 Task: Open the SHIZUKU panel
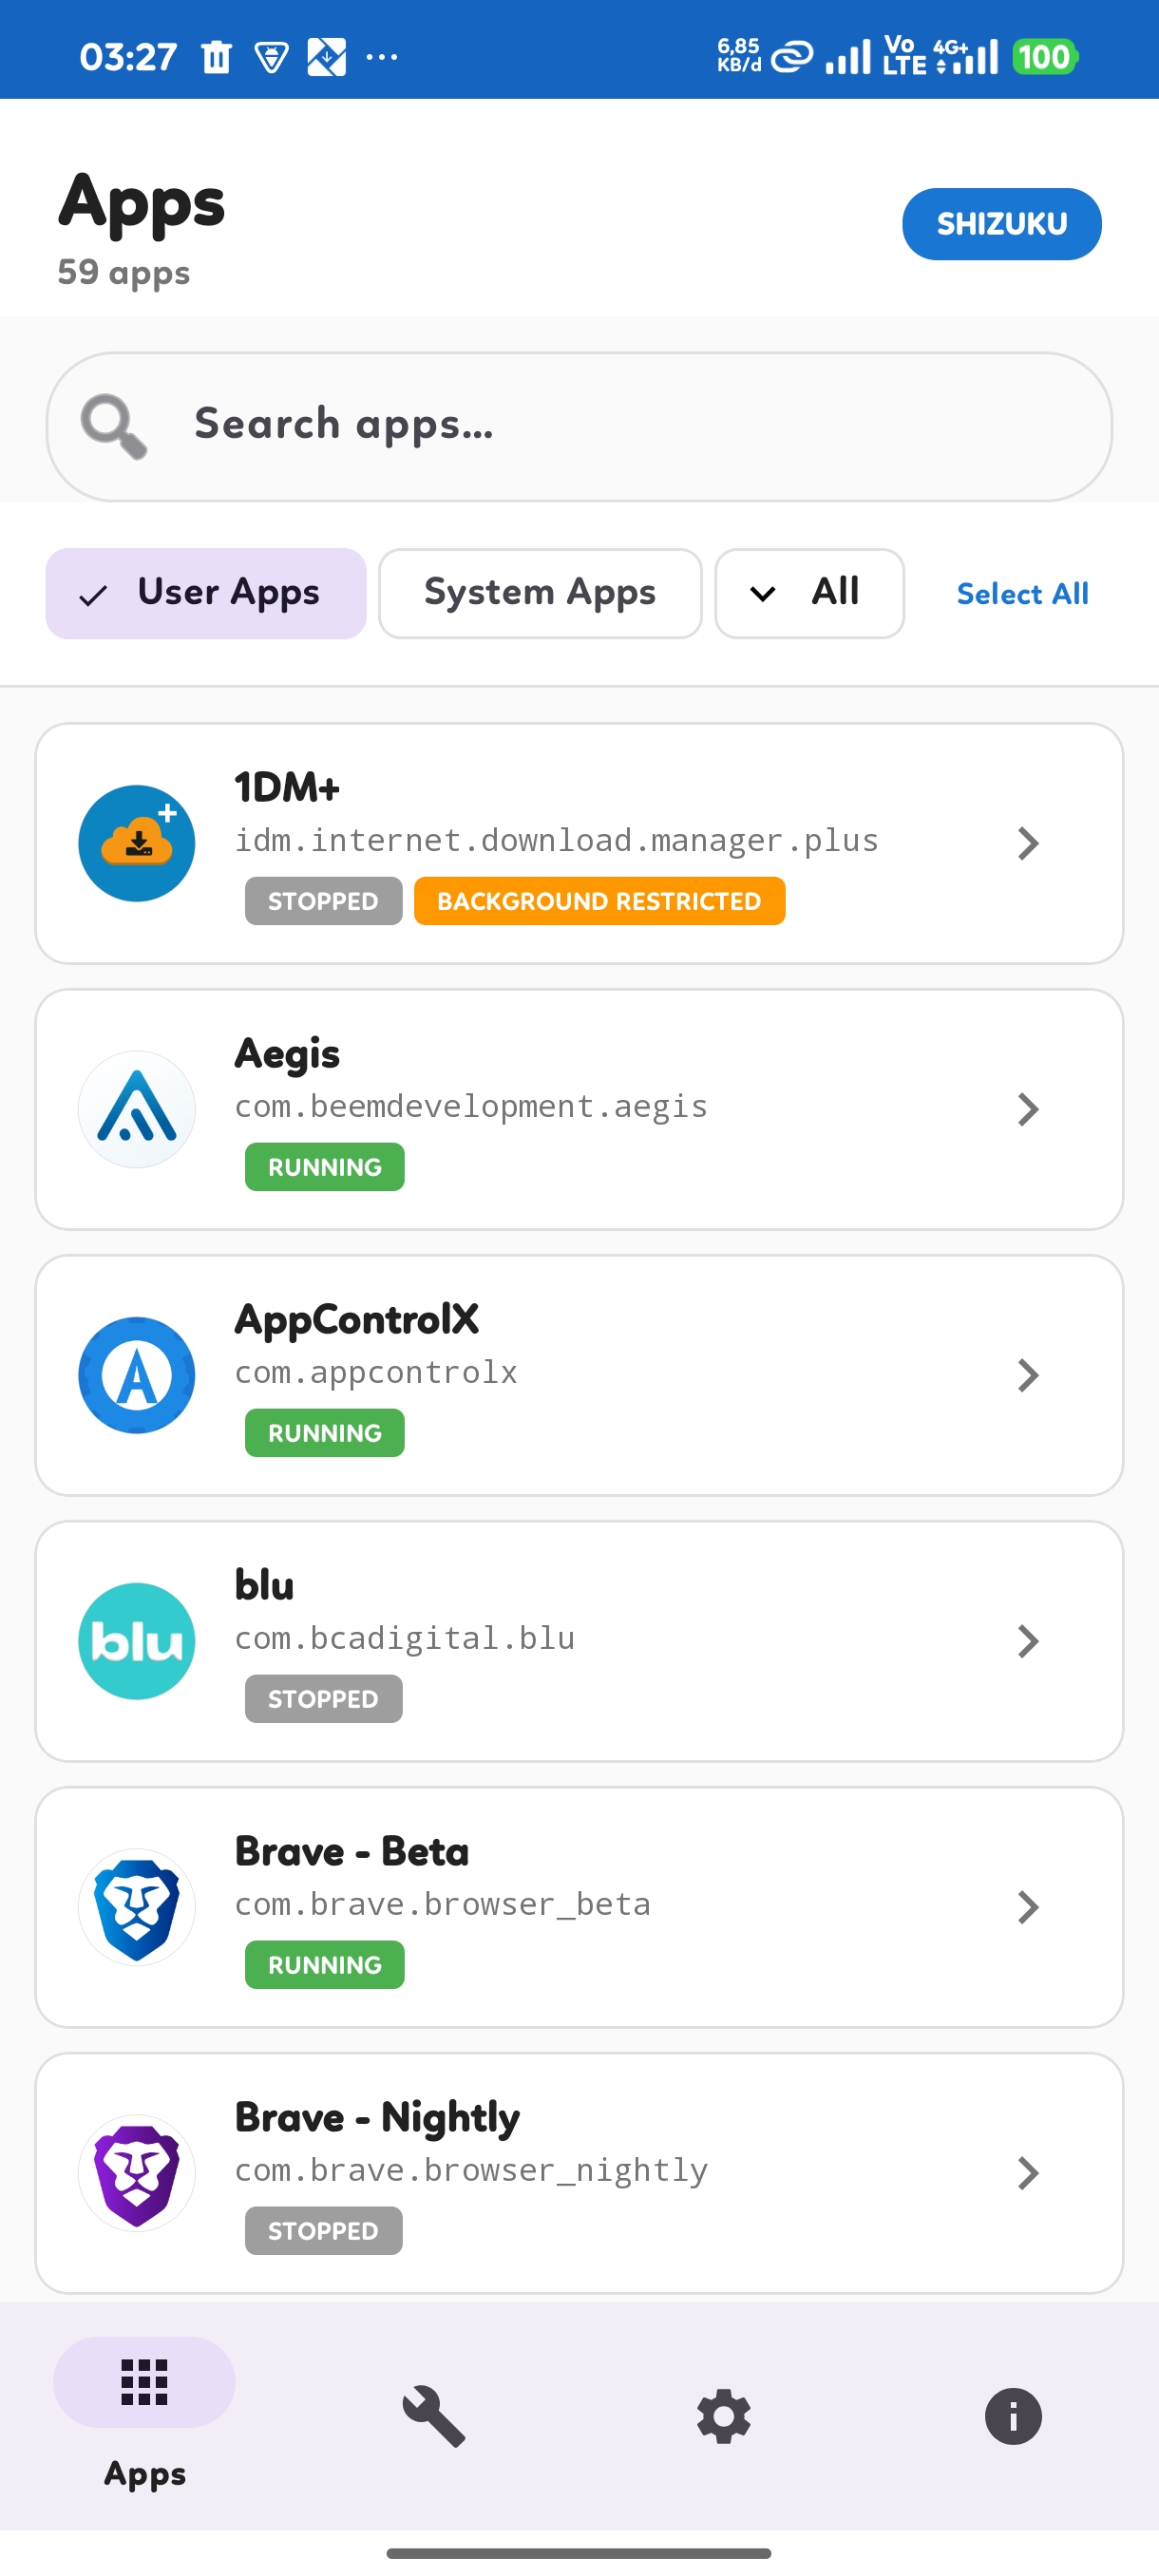1001,223
